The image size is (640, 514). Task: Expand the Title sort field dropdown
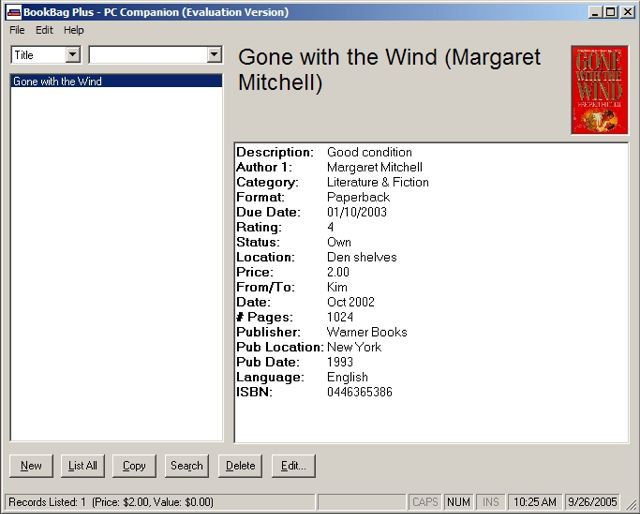[x=73, y=55]
